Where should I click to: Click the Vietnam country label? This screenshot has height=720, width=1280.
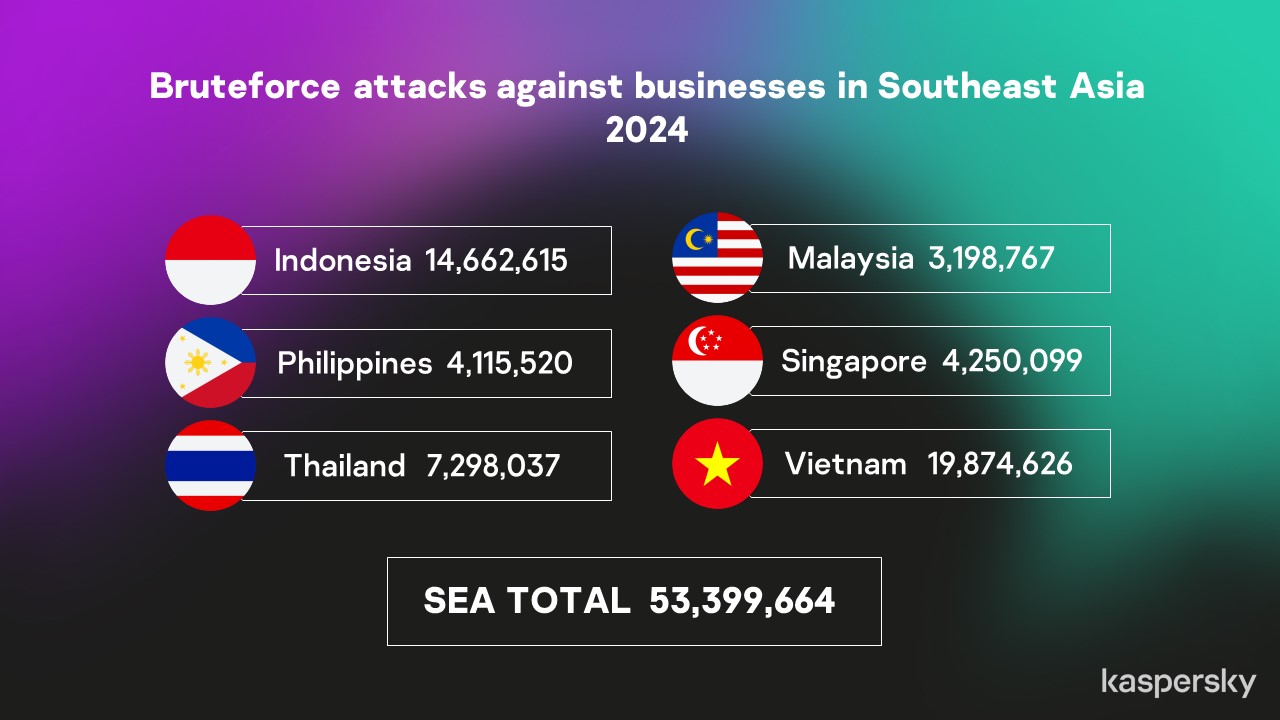click(845, 464)
